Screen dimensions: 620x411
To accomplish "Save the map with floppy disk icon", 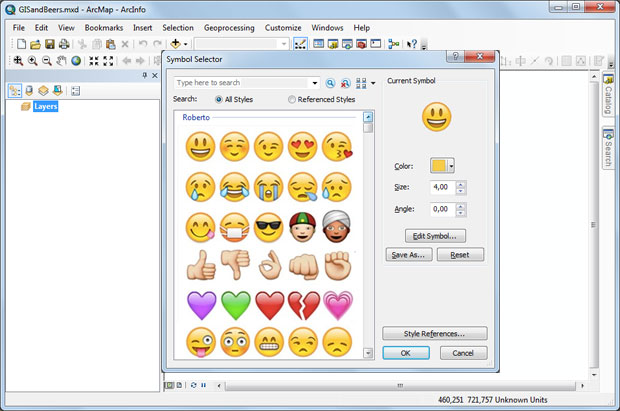I will tap(49, 44).
